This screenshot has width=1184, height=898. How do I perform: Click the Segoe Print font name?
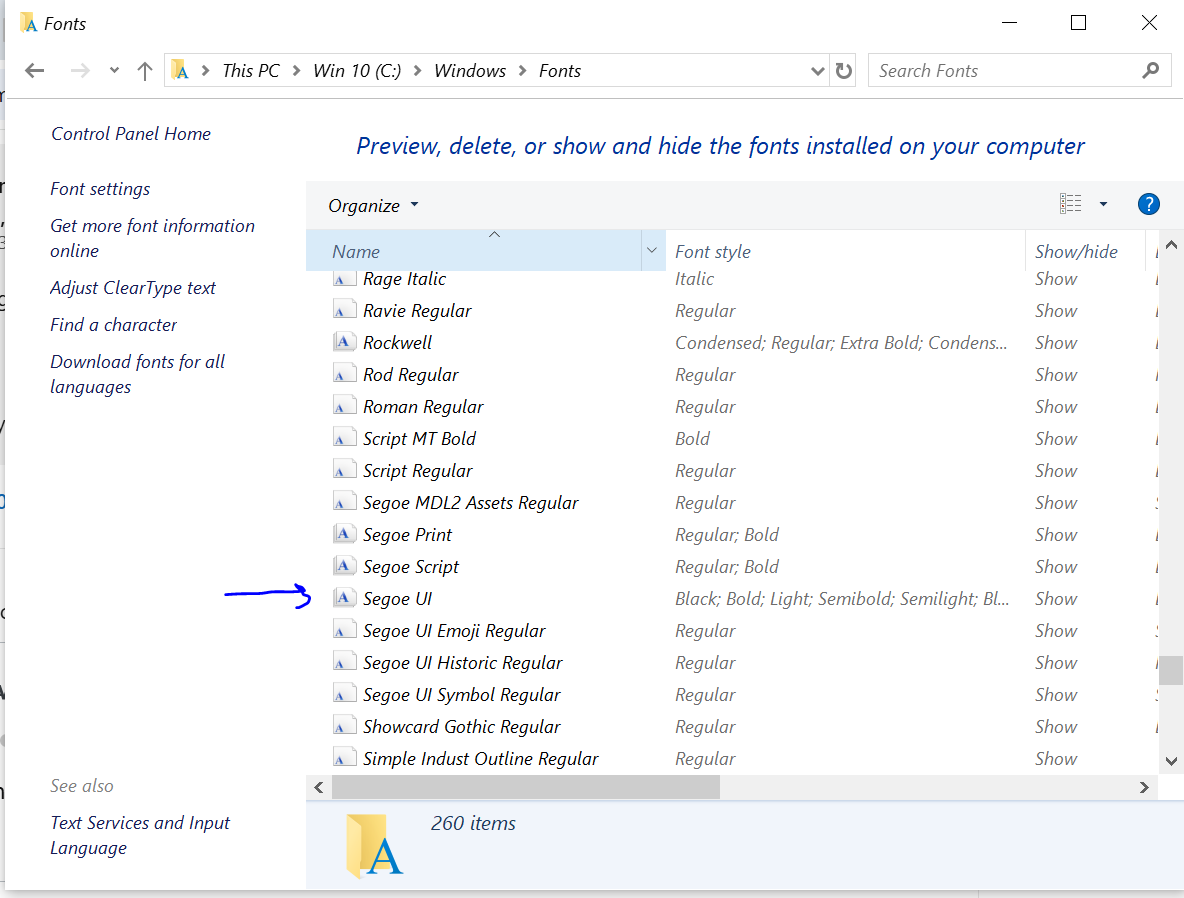click(407, 535)
